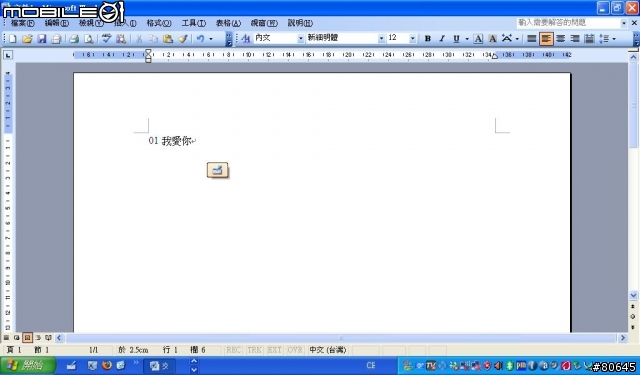Open underline style dropdown arrow
This screenshot has width=640, height=375.
467,39
